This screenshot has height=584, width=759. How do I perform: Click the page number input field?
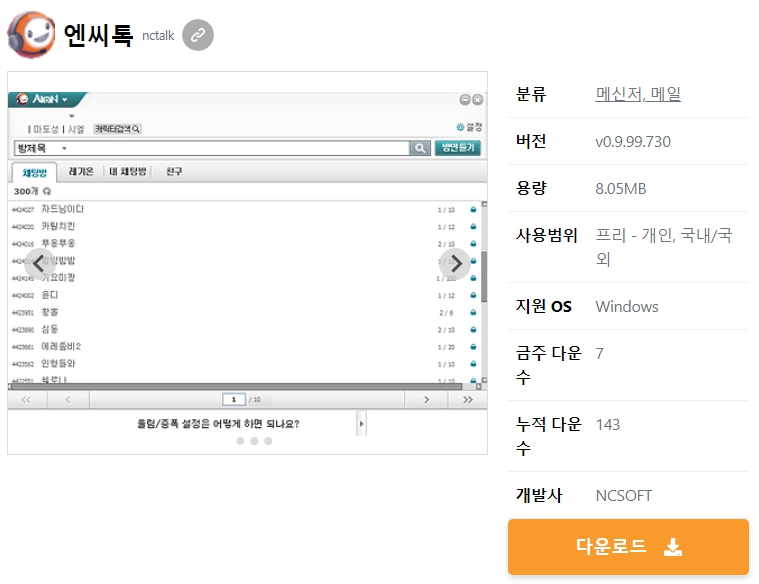pos(234,400)
